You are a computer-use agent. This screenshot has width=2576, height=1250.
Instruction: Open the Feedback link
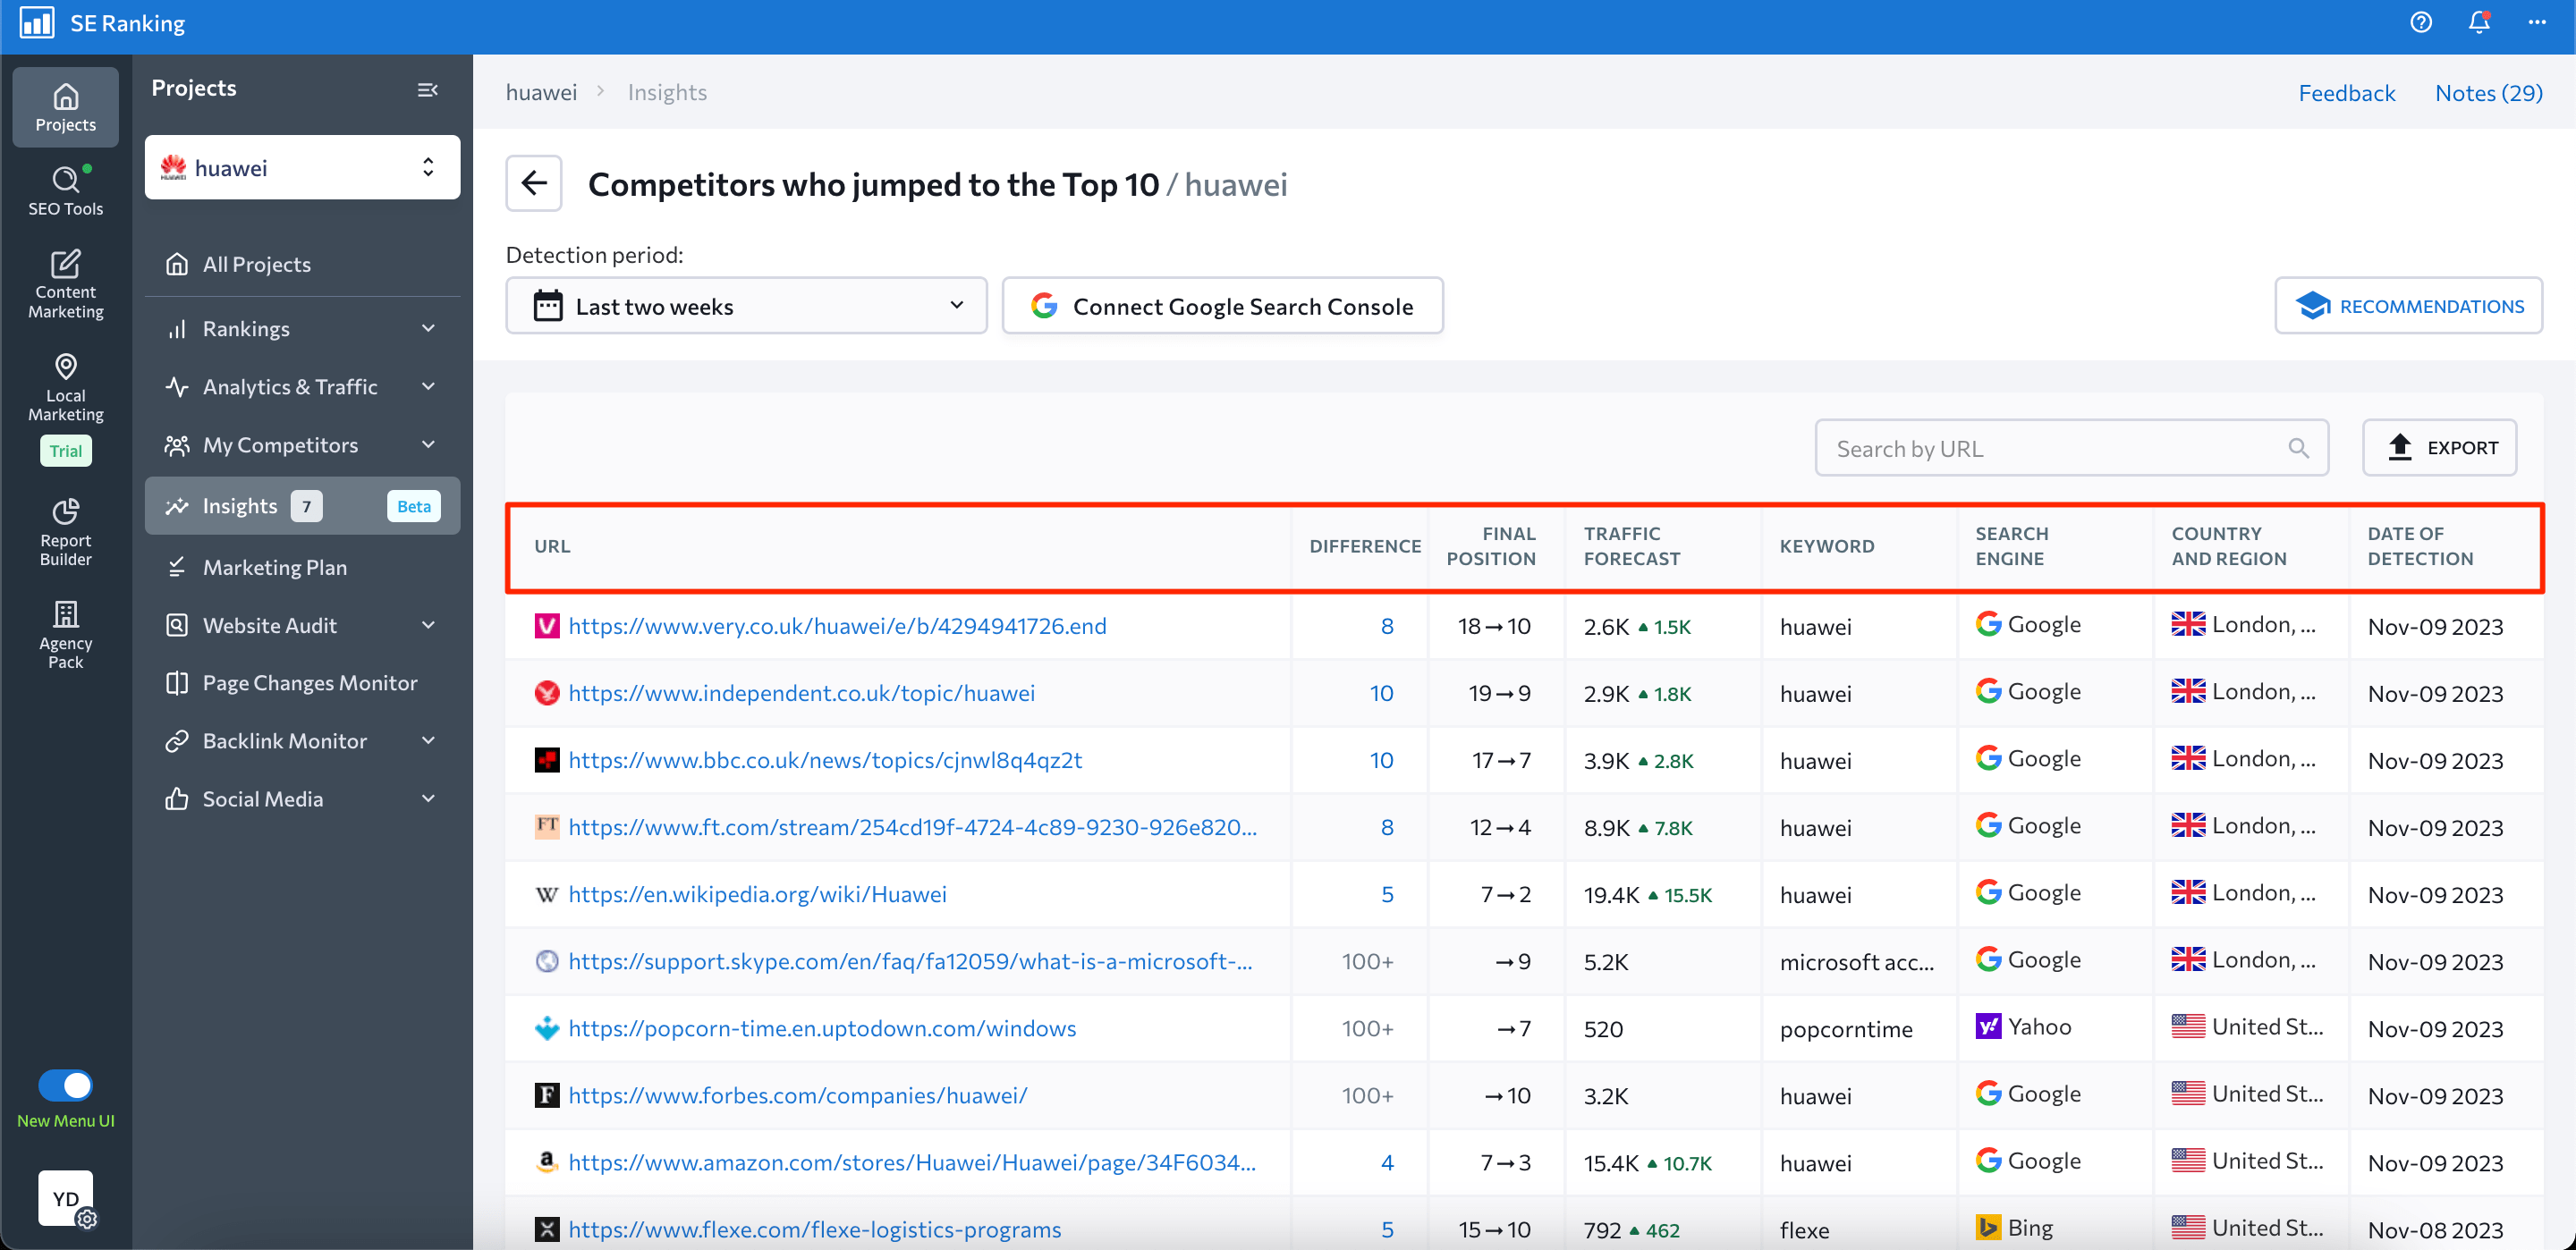[2346, 92]
